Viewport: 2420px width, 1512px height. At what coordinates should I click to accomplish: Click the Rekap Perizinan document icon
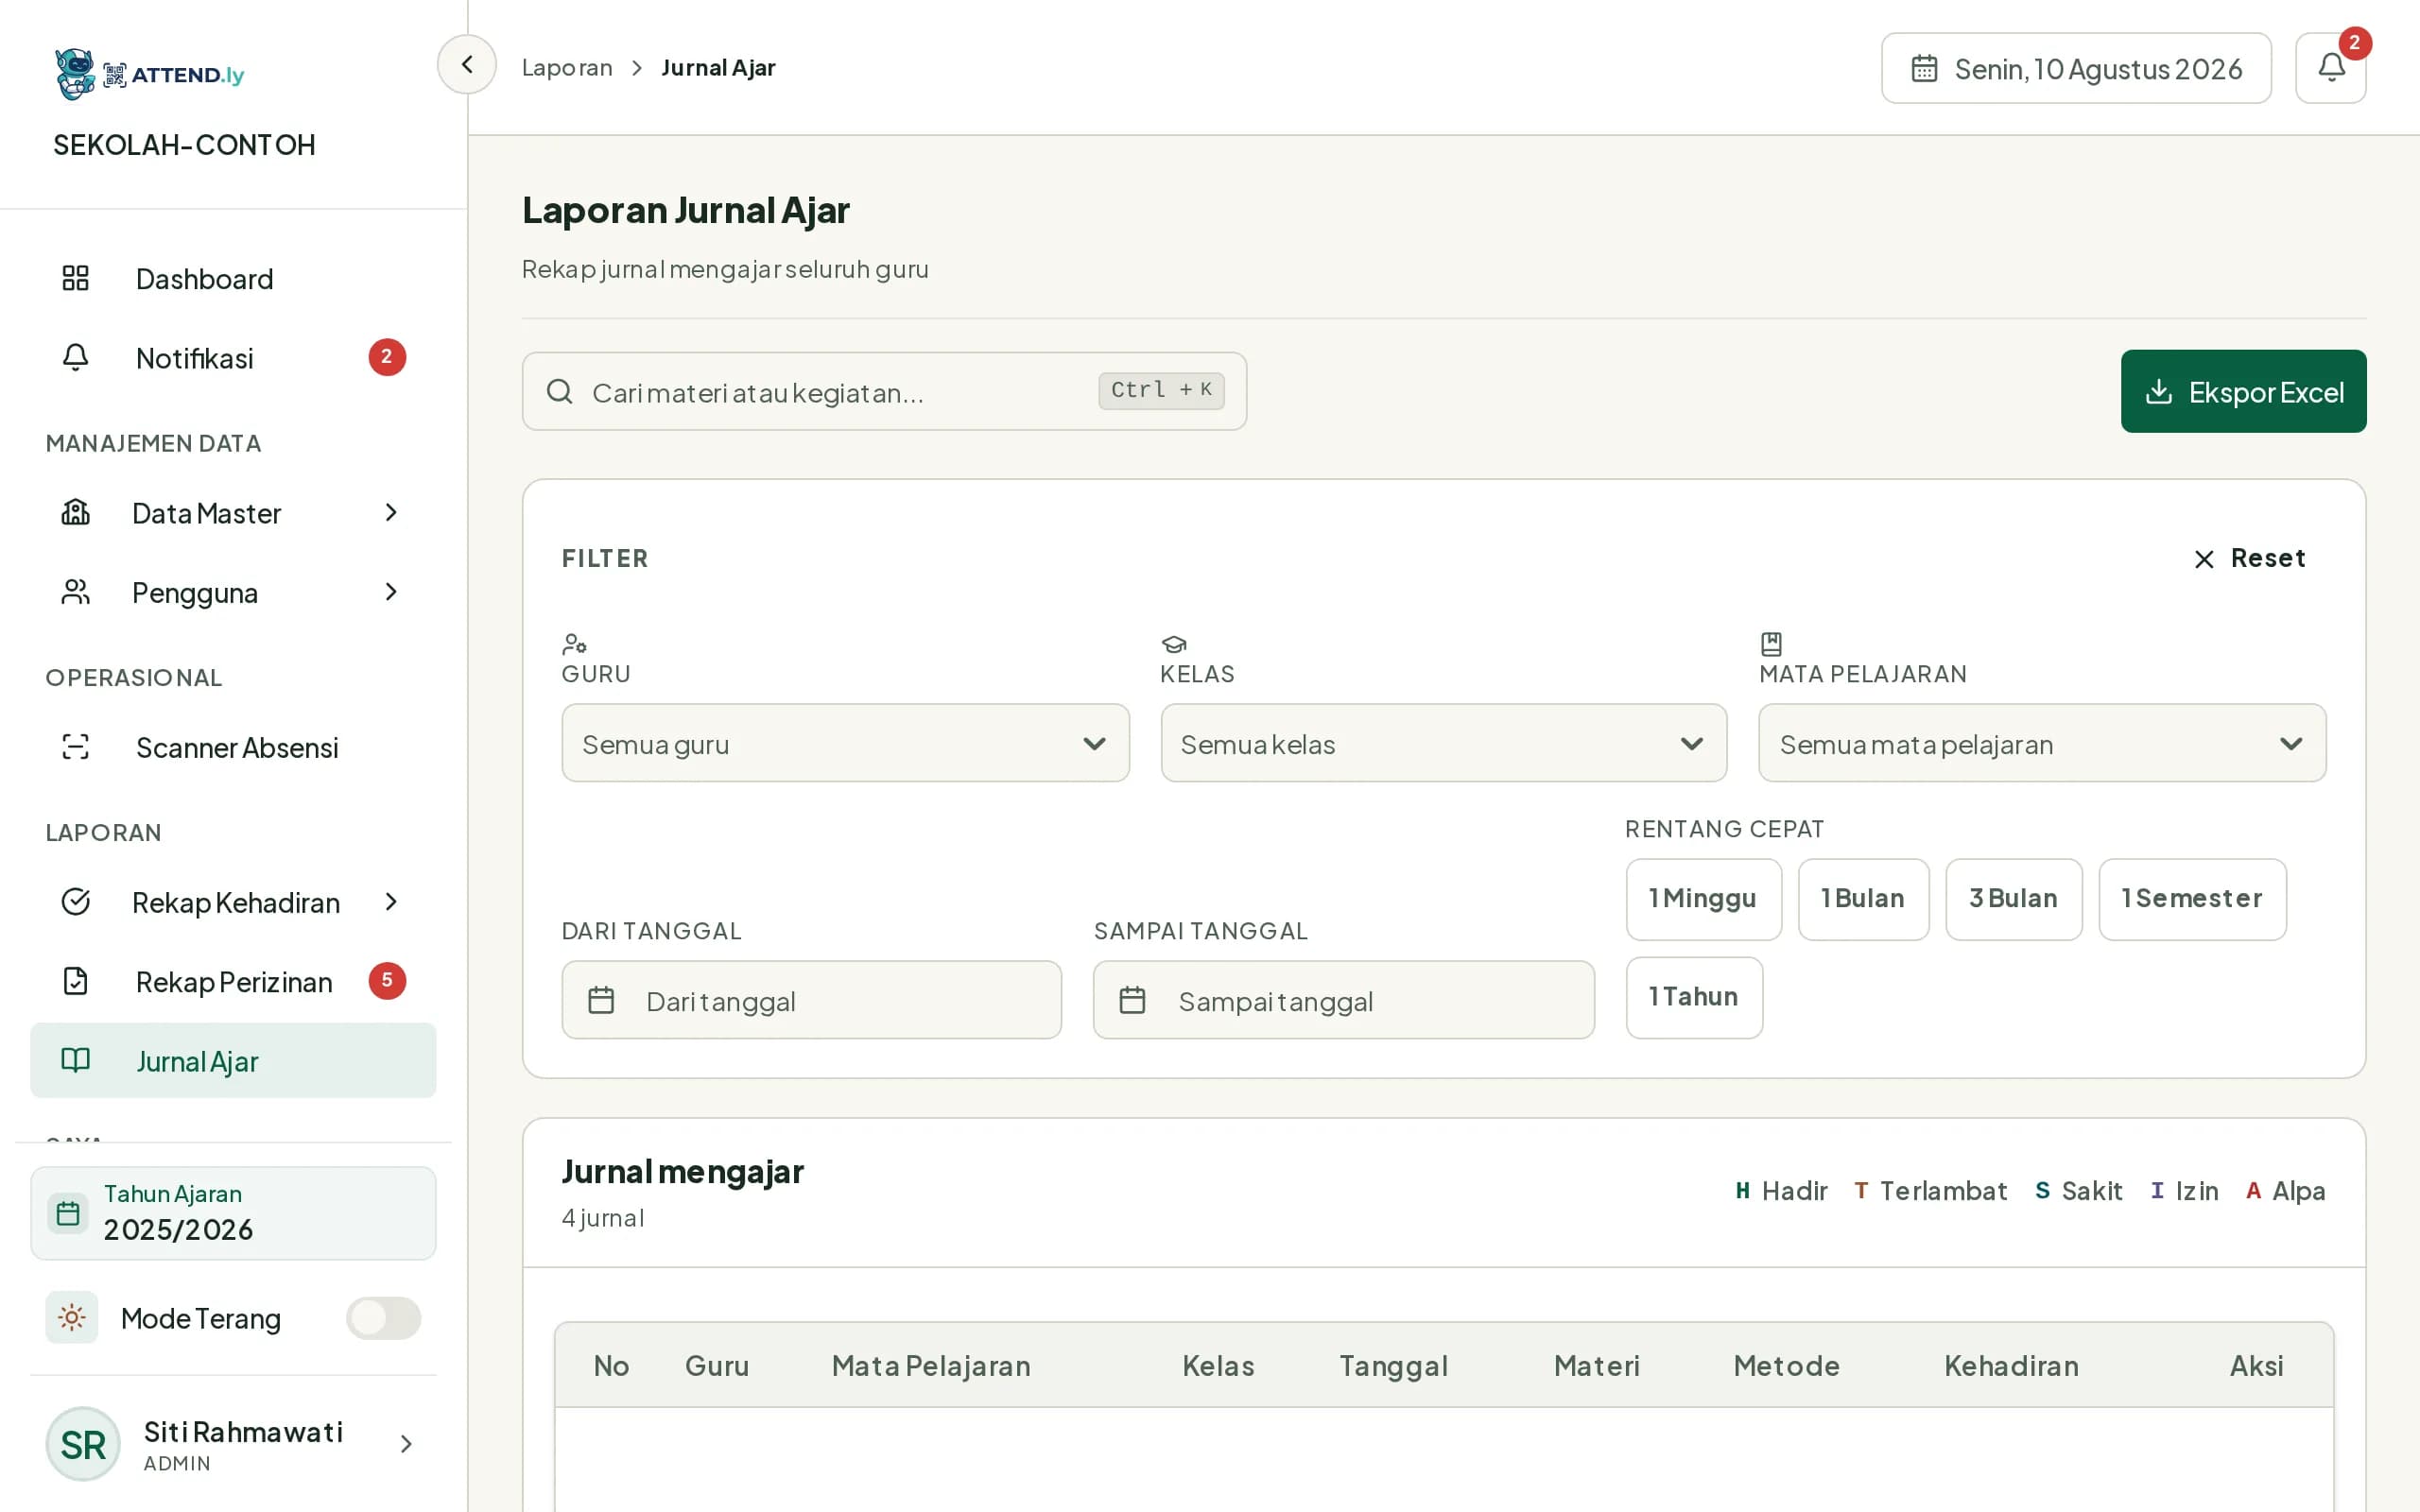[x=76, y=981]
